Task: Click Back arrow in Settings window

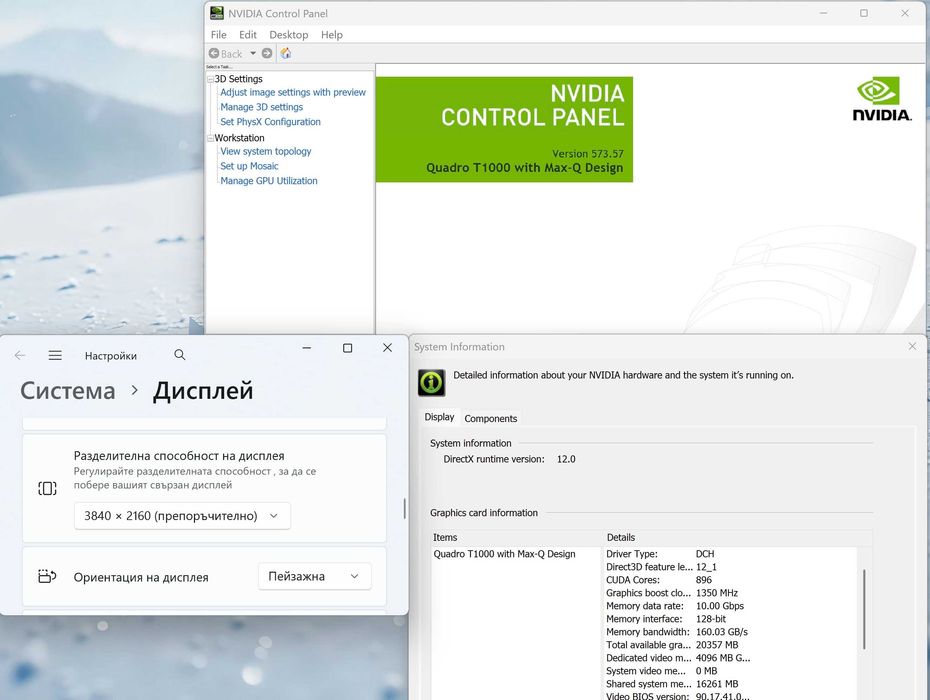Action: tap(20, 355)
